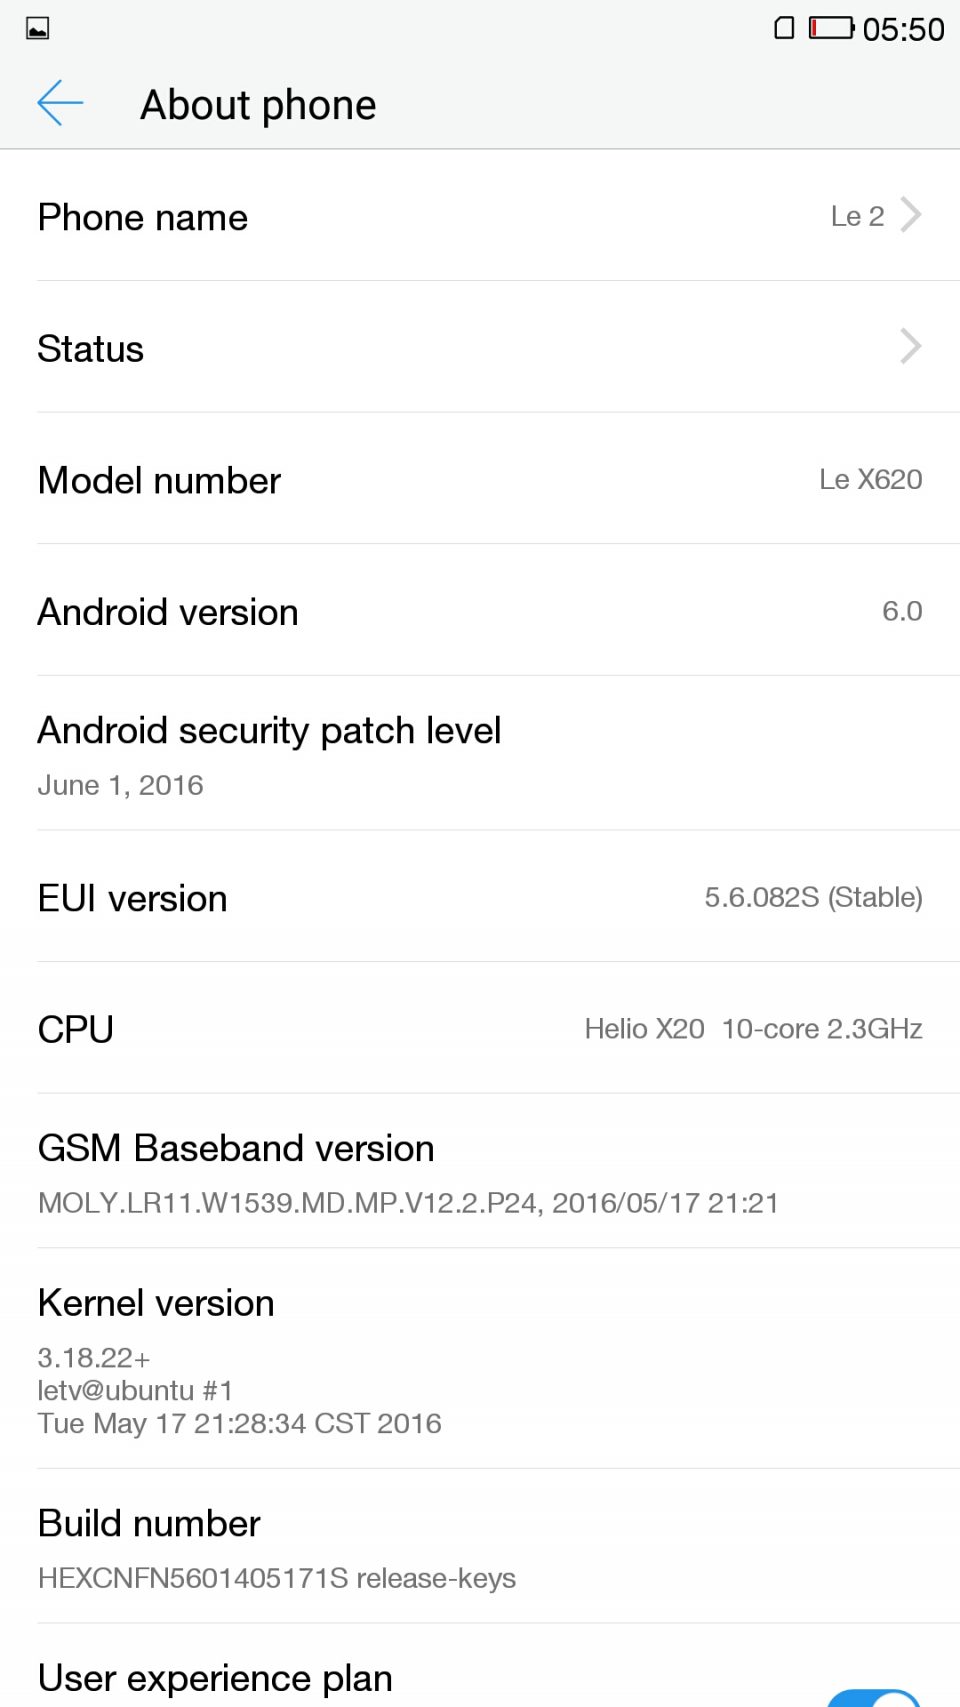Tap the SIM card status icon

point(785,28)
